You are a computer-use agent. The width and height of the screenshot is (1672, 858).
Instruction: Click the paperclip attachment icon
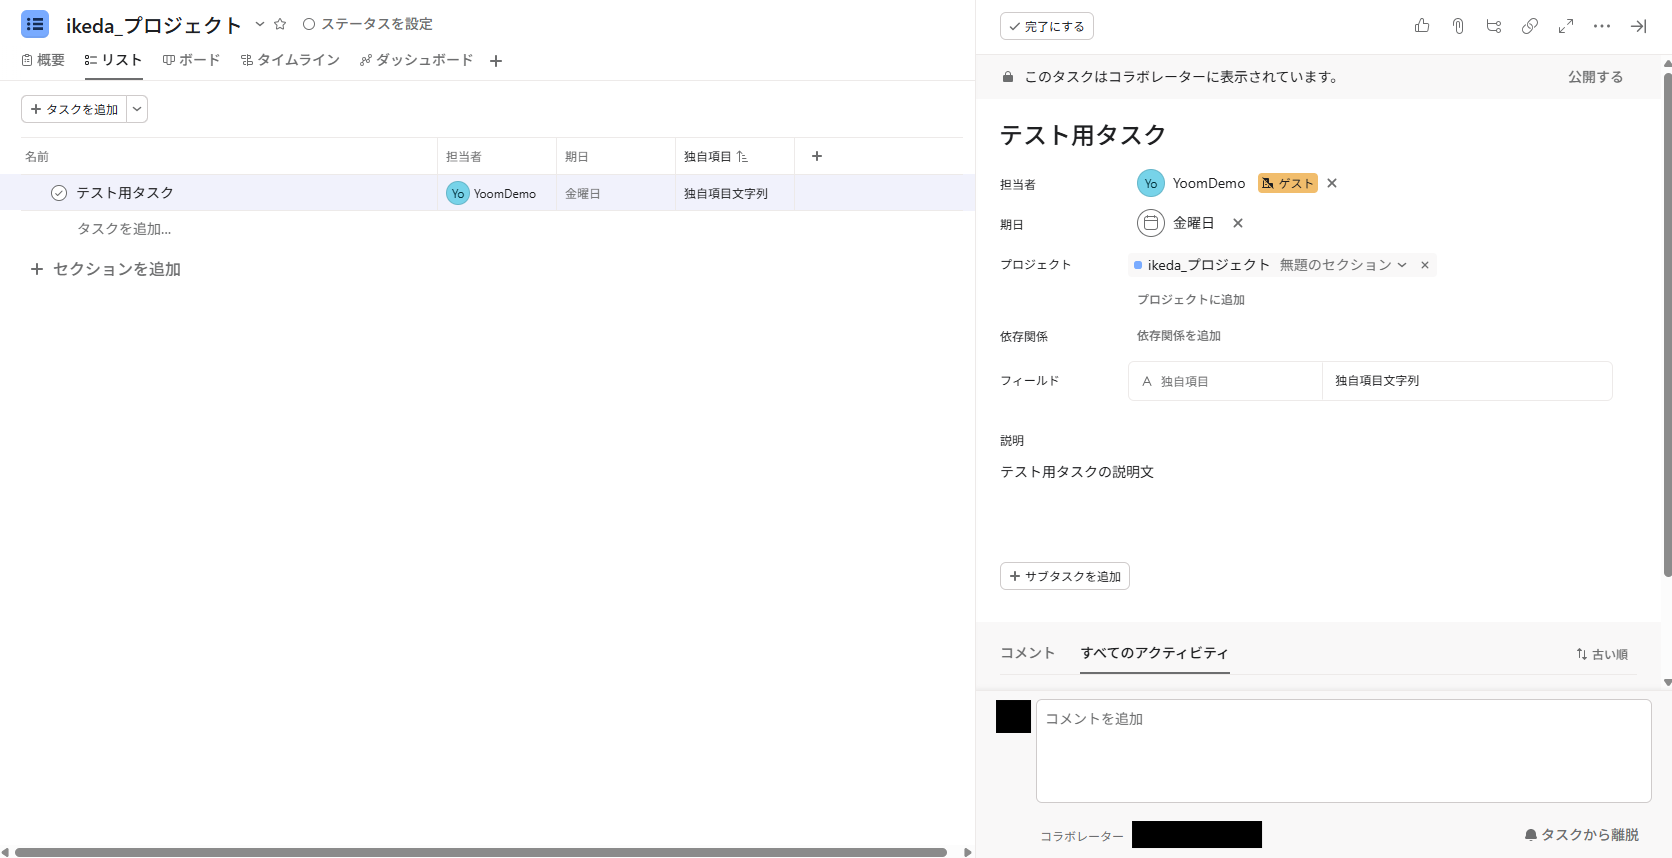point(1458,26)
